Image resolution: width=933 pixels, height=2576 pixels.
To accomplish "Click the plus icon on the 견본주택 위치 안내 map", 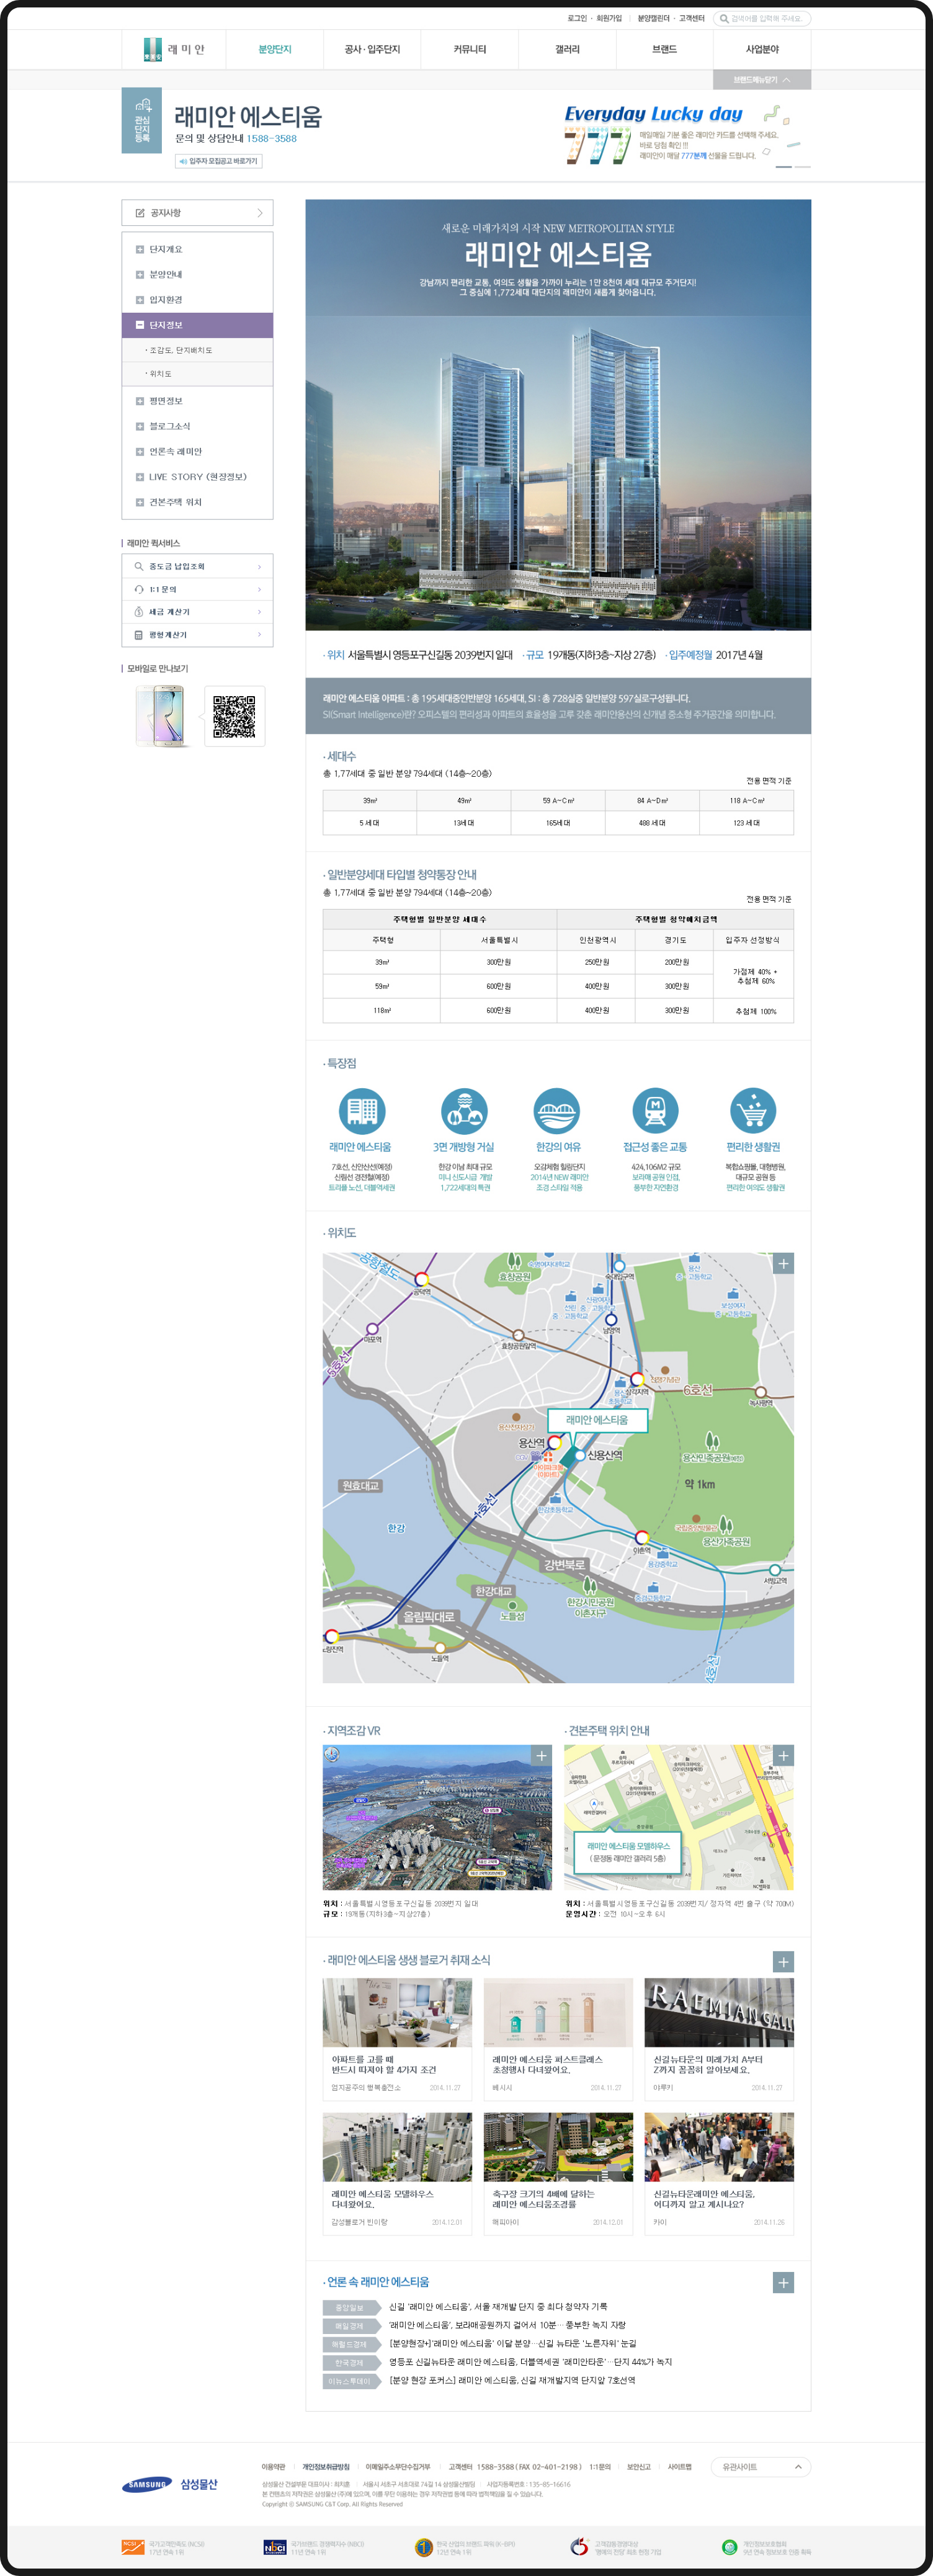I will 783,1756.
